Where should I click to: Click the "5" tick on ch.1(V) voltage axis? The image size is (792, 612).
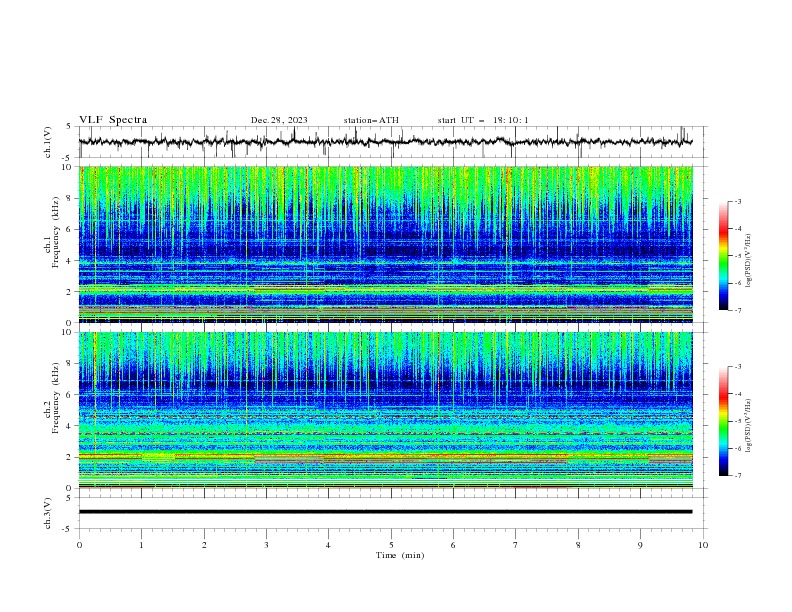pyautogui.click(x=69, y=126)
